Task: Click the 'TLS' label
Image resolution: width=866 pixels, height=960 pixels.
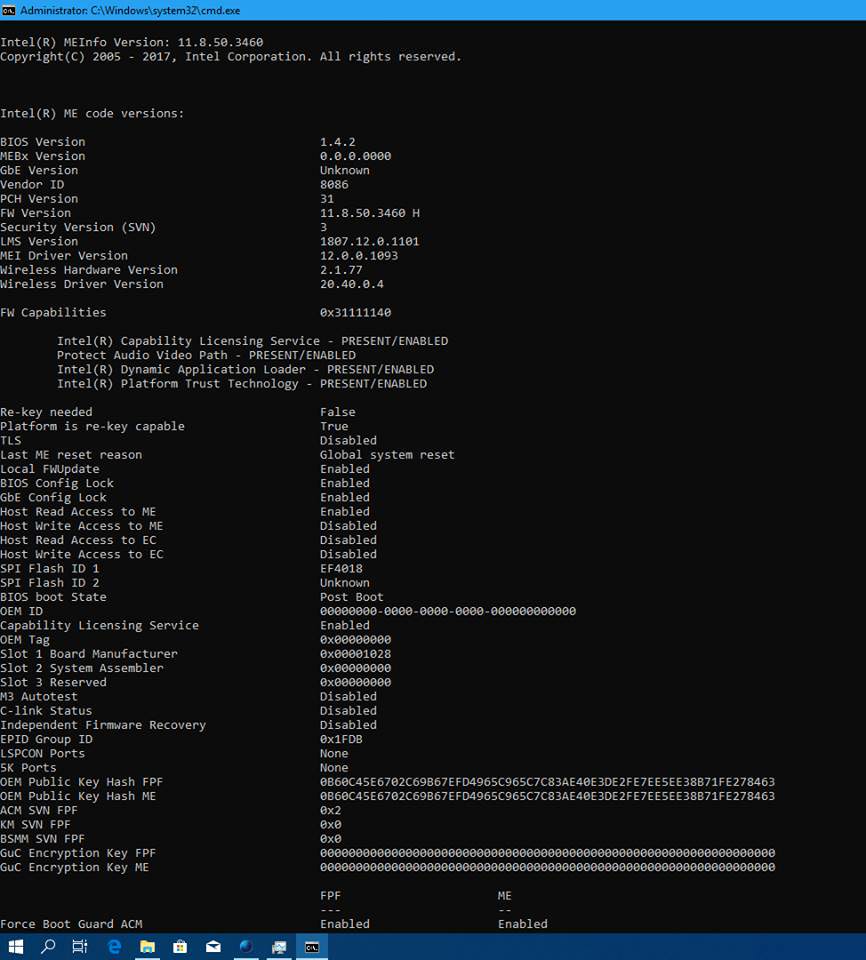Action: pos(10,440)
